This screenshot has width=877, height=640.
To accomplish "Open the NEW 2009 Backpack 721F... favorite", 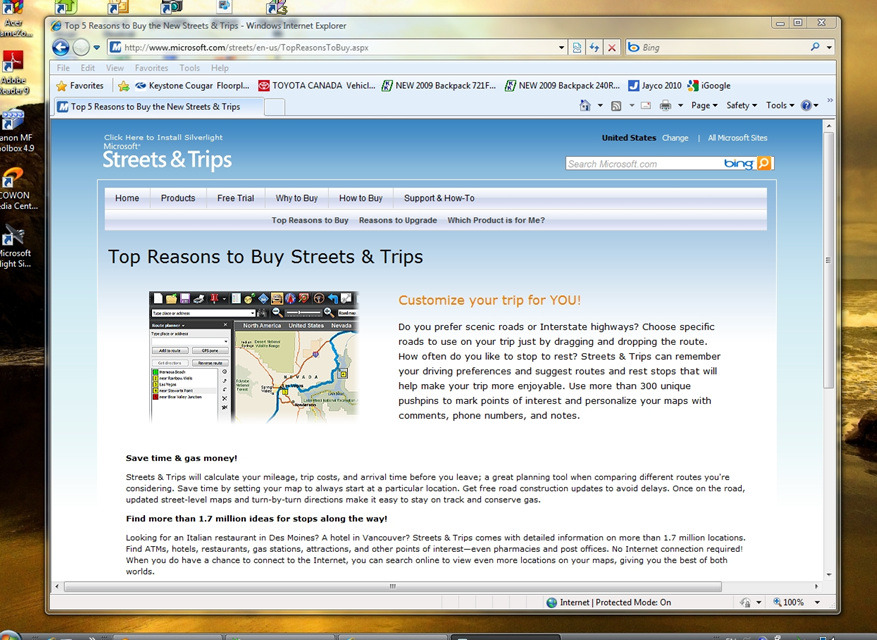I will click(x=438, y=86).
